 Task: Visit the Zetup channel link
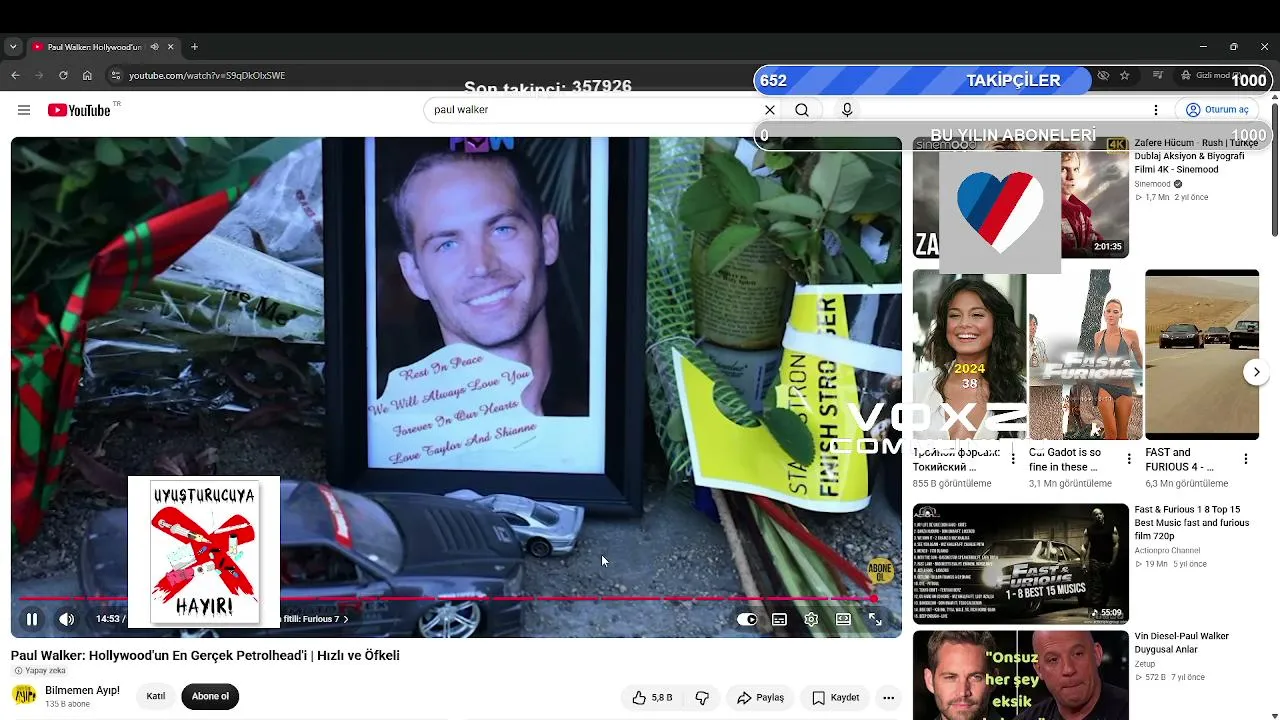1145,664
